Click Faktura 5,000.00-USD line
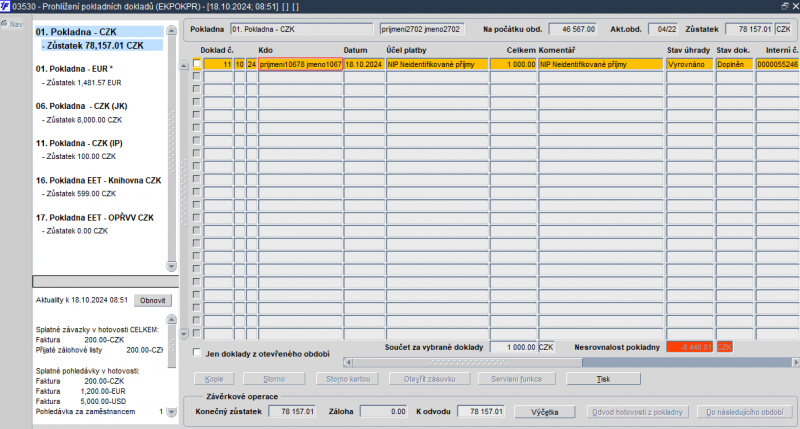The image size is (800, 429). pos(81,401)
